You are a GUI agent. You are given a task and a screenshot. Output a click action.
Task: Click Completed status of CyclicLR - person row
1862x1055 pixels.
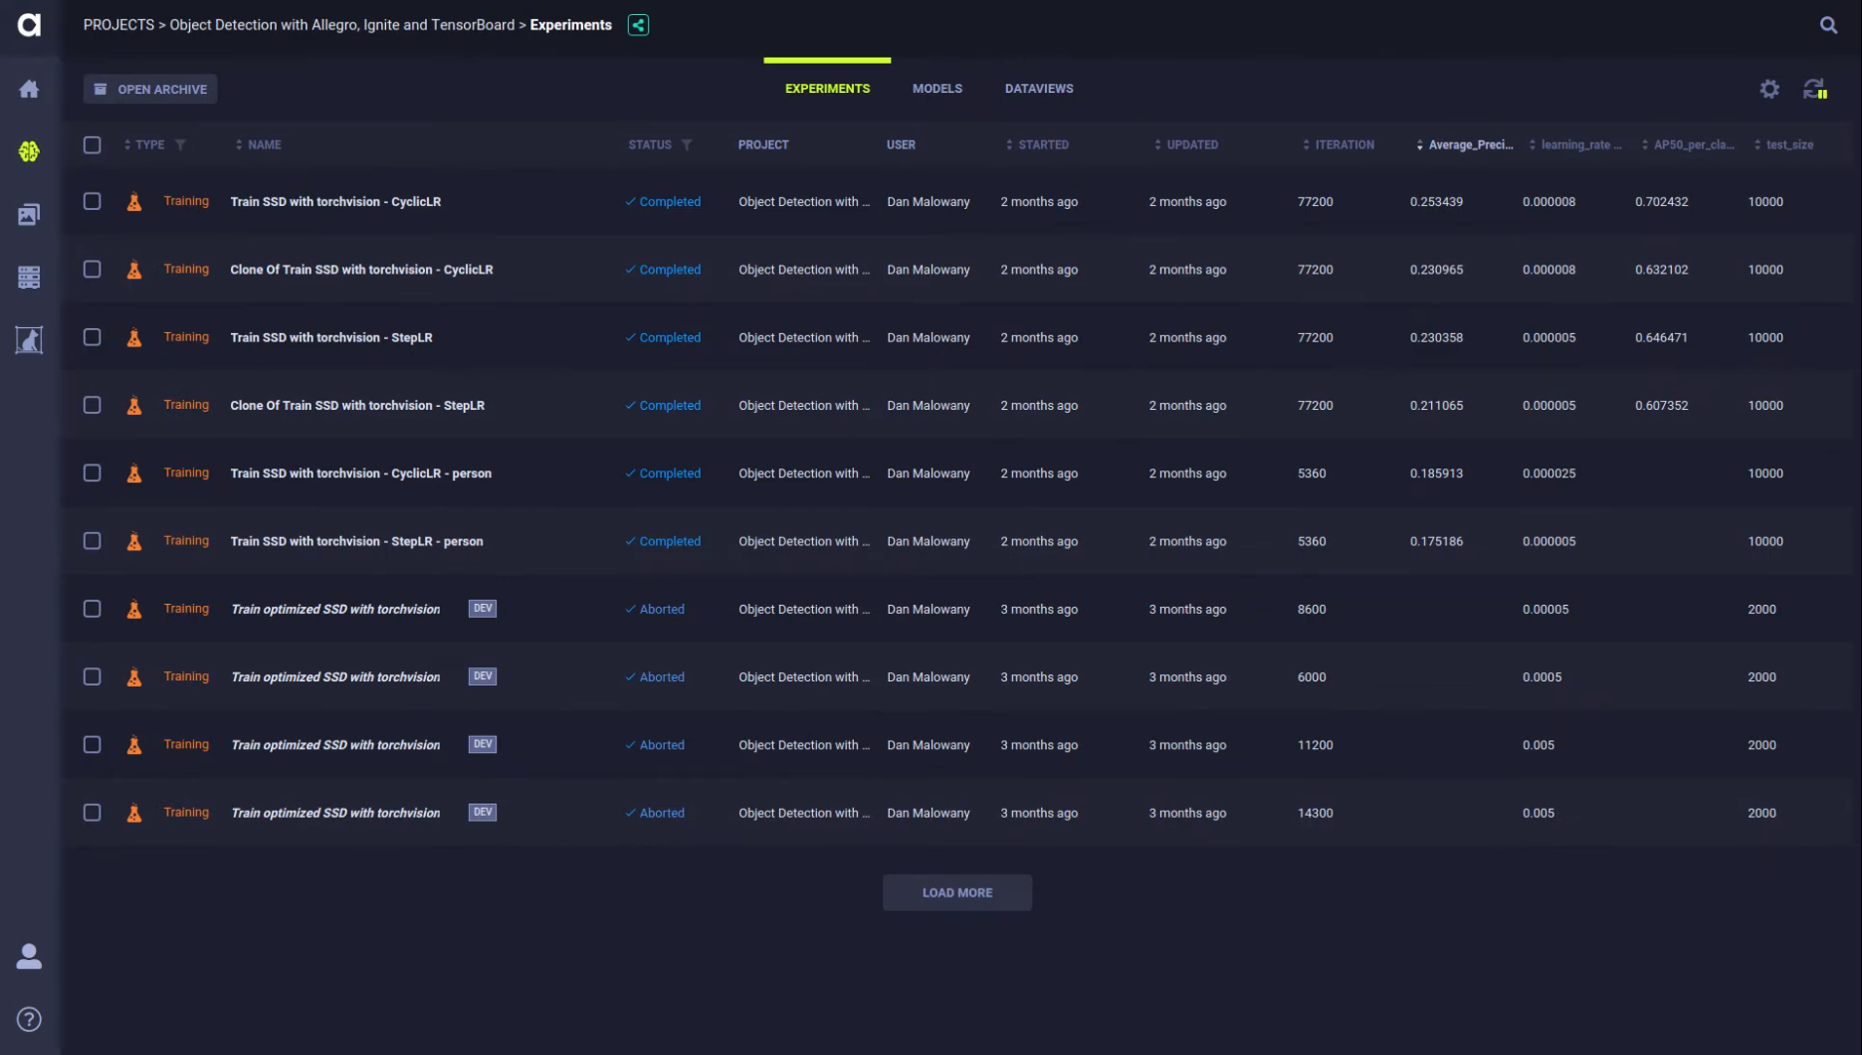point(663,474)
